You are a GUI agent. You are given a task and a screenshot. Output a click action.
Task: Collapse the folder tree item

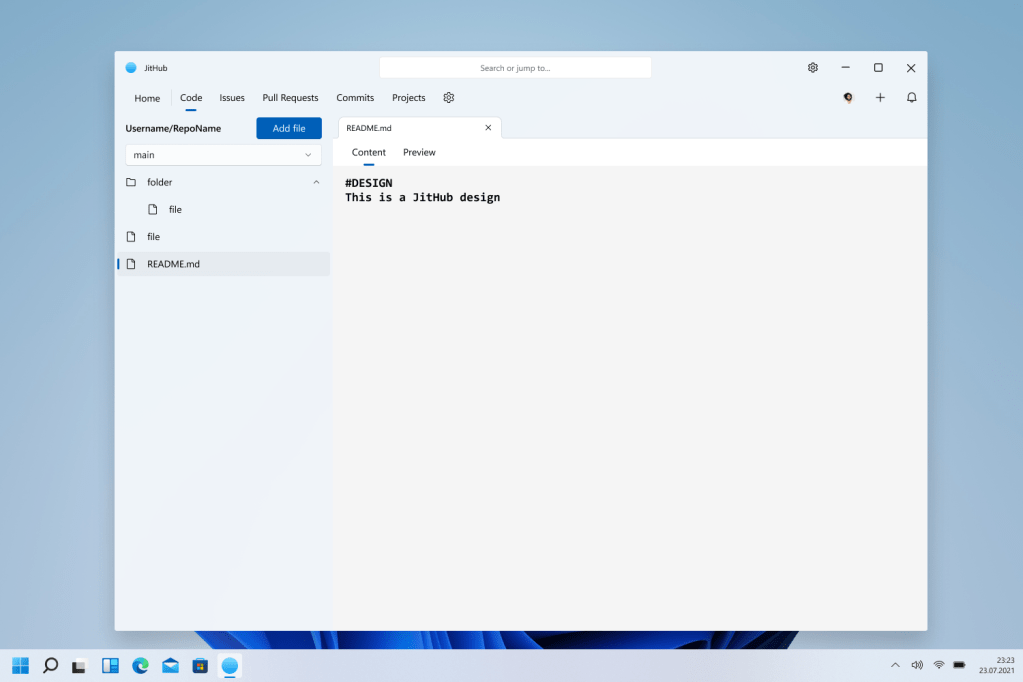(316, 182)
